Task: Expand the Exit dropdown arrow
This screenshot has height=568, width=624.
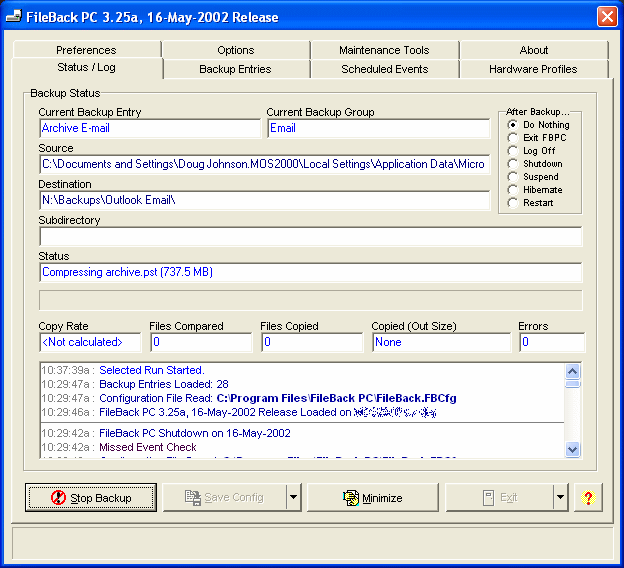Action: 560,497
